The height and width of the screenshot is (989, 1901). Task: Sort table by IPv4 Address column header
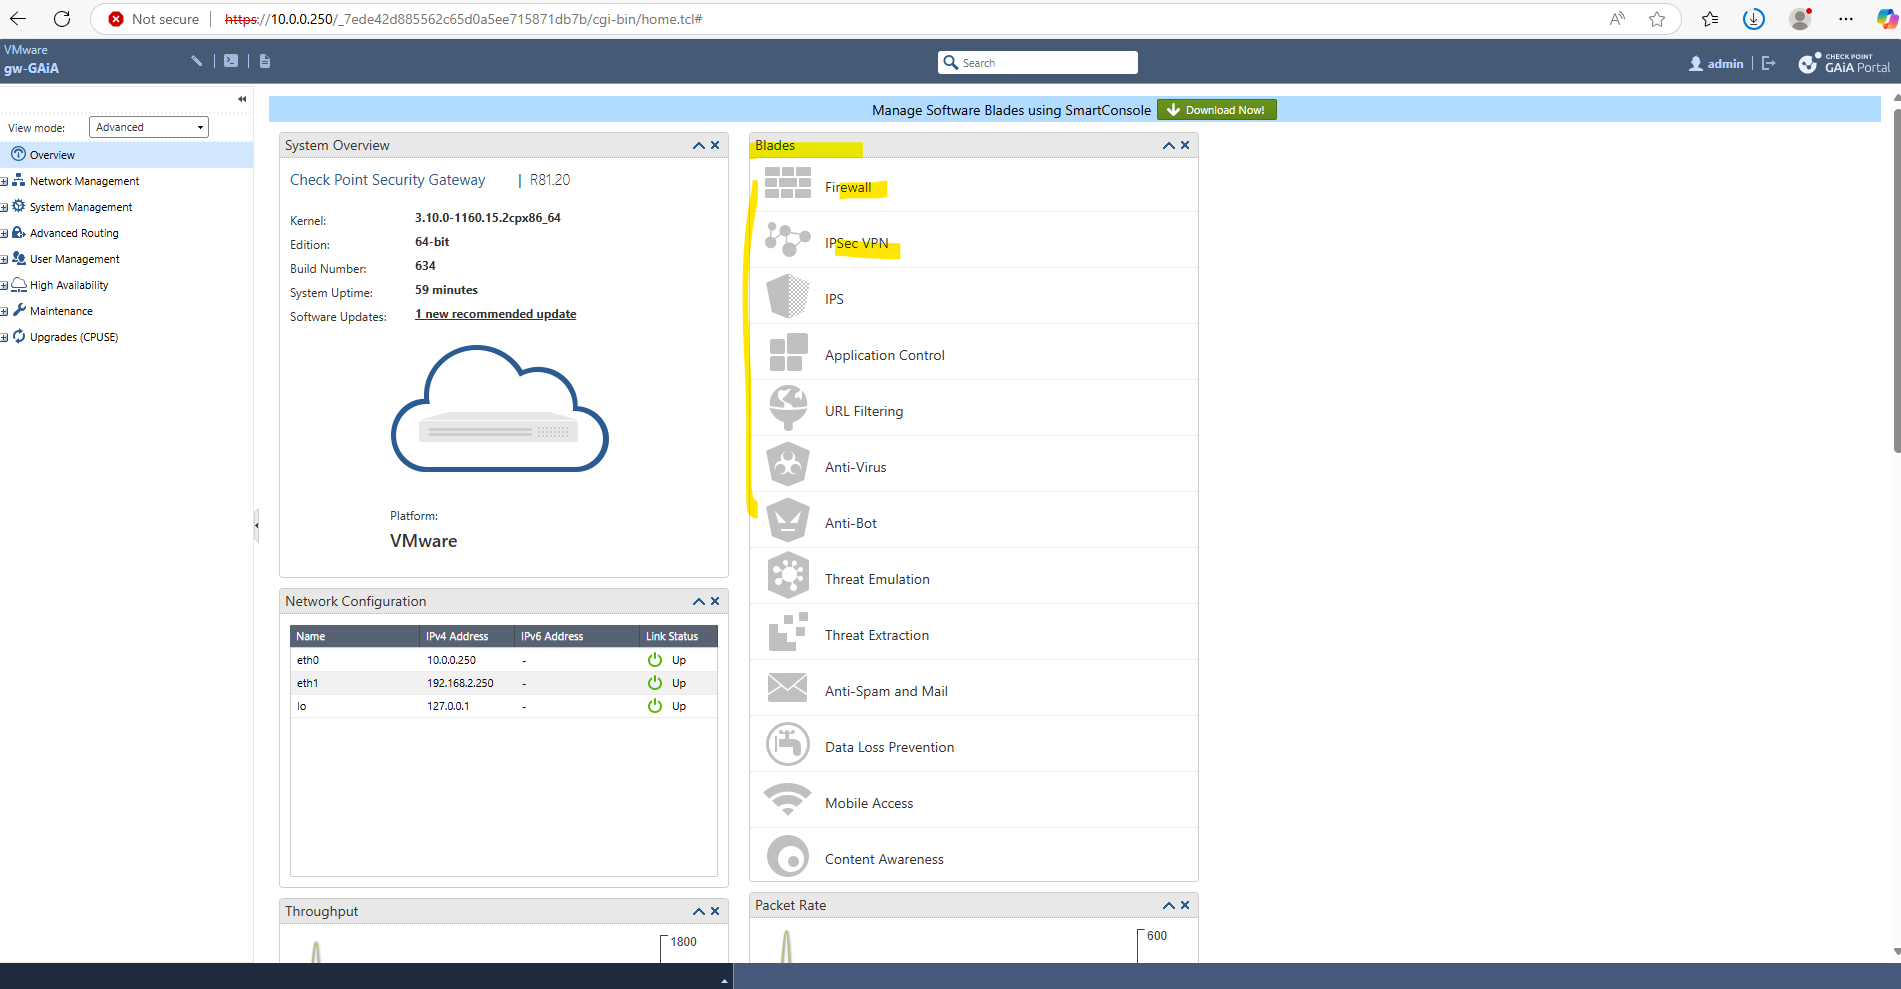coord(467,636)
